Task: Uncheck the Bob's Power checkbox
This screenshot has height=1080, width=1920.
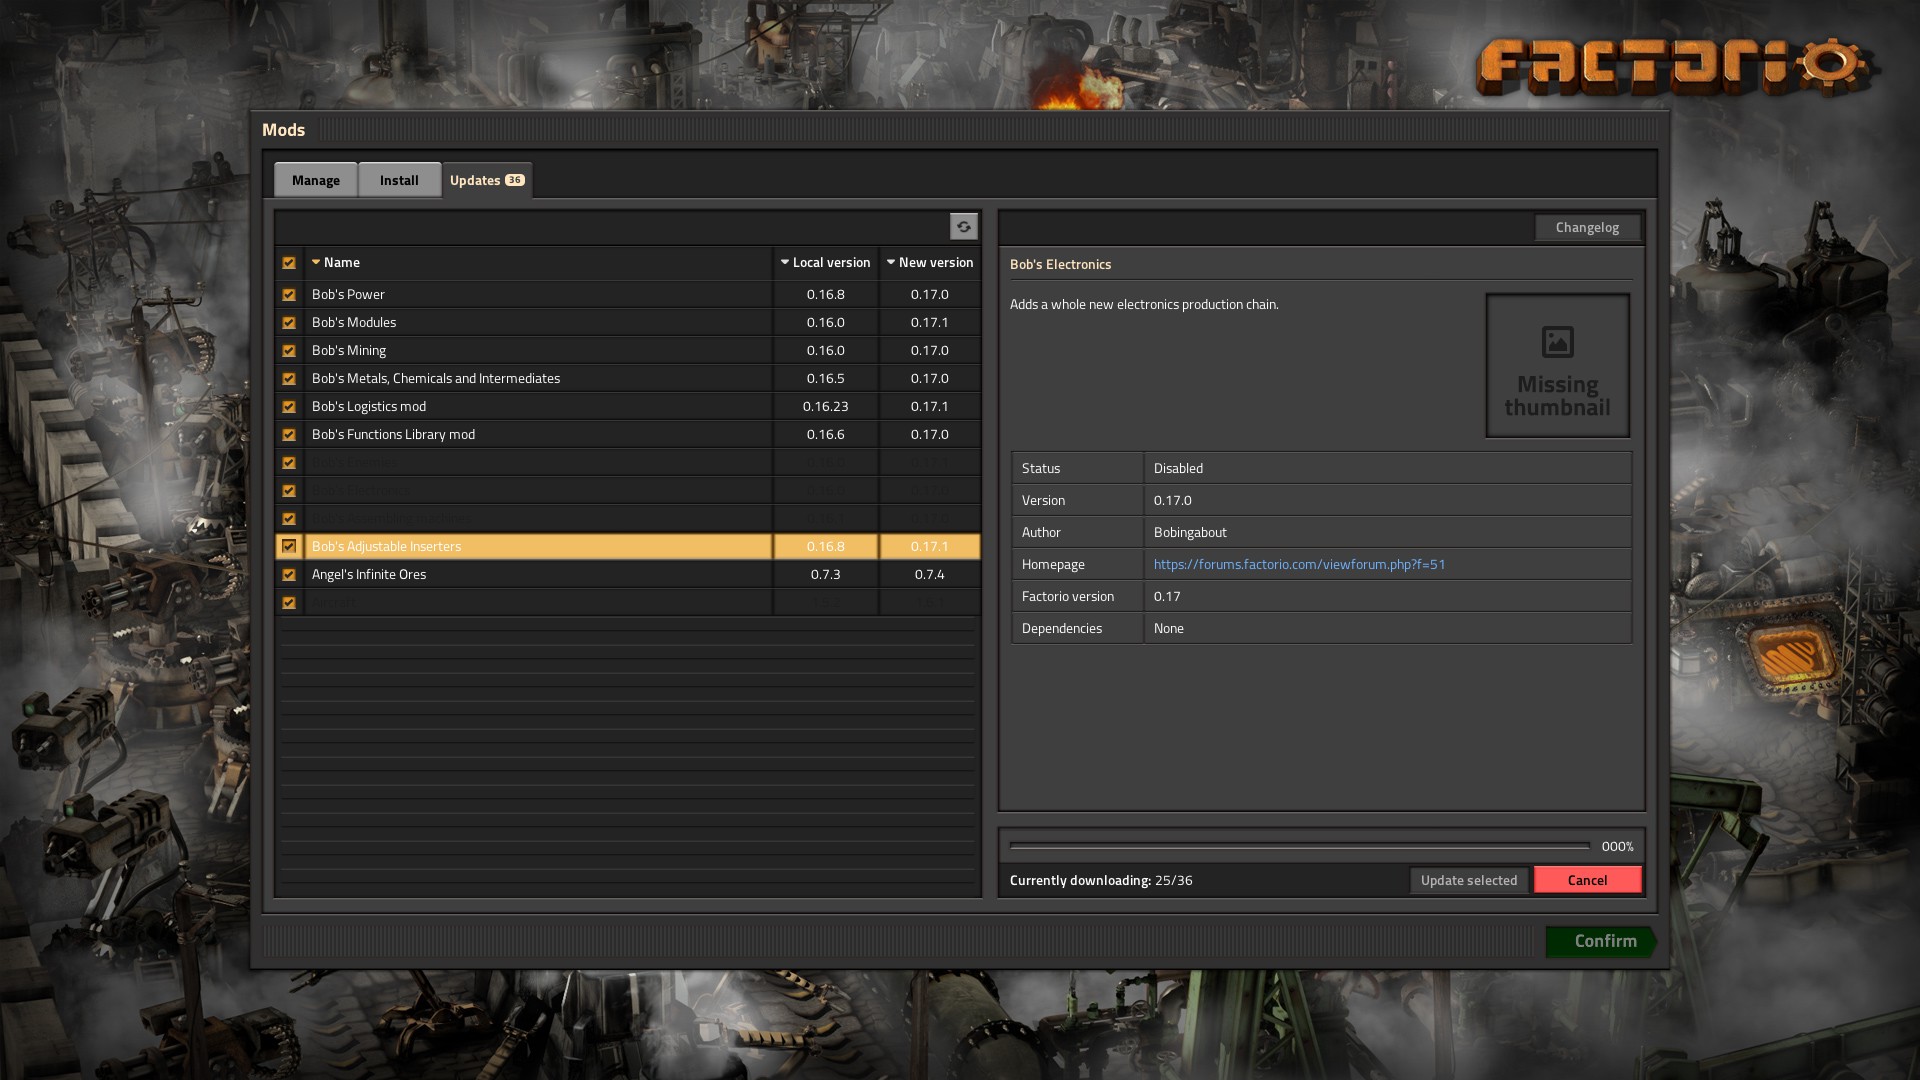Action: click(x=289, y=295)
